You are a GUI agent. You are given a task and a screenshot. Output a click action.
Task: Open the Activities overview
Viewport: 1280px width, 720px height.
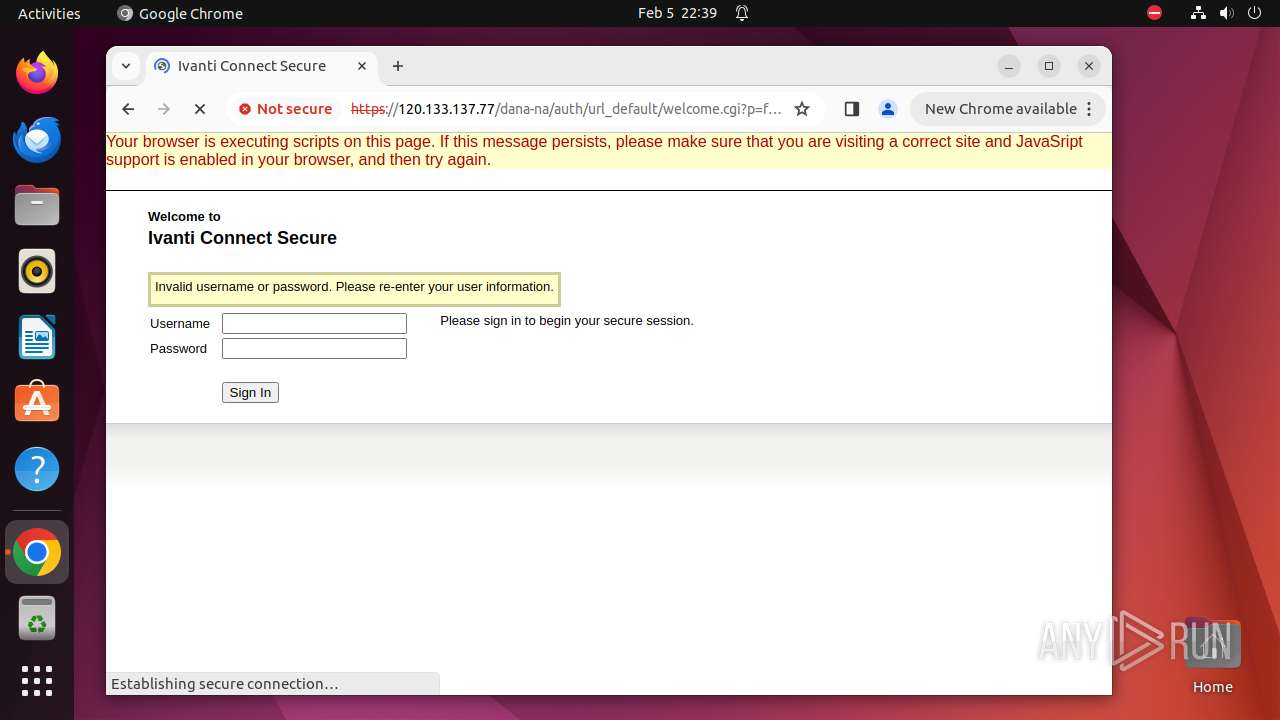coord(49,13)
